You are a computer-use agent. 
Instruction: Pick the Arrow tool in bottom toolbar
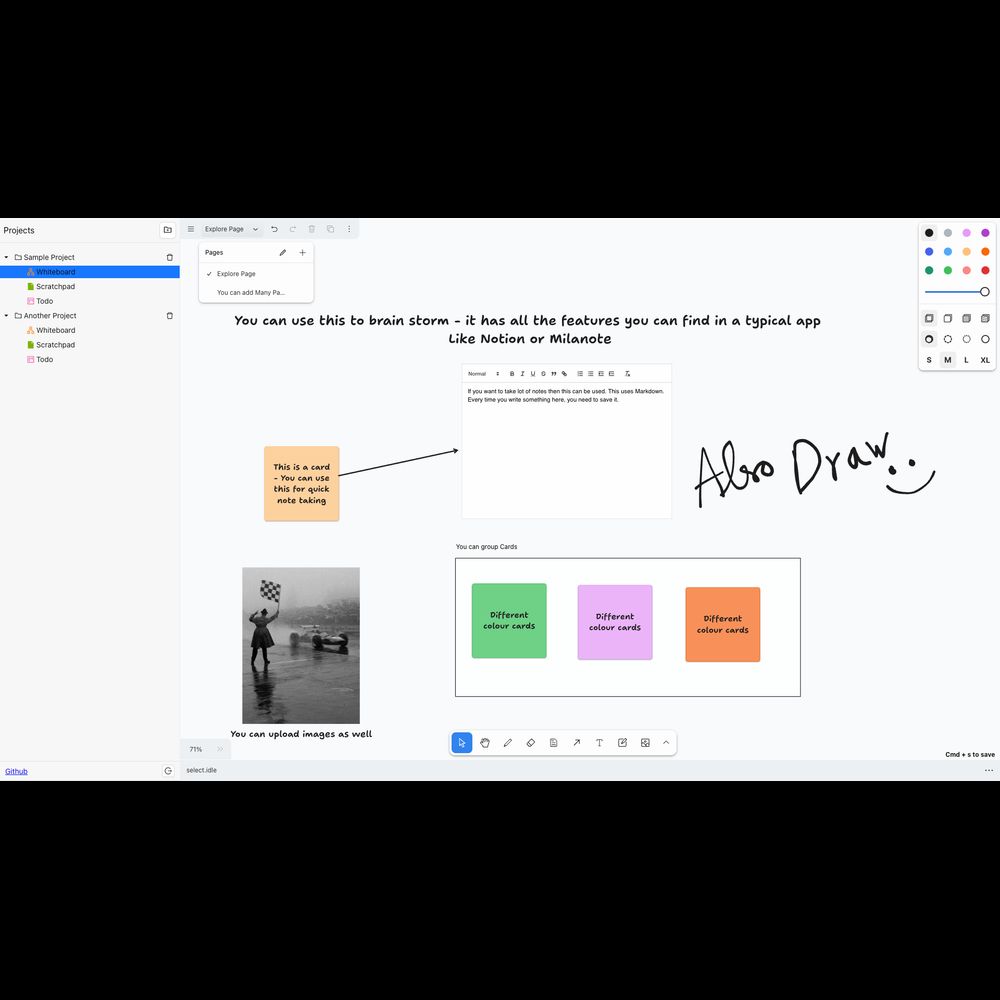(x=577, y=743)
